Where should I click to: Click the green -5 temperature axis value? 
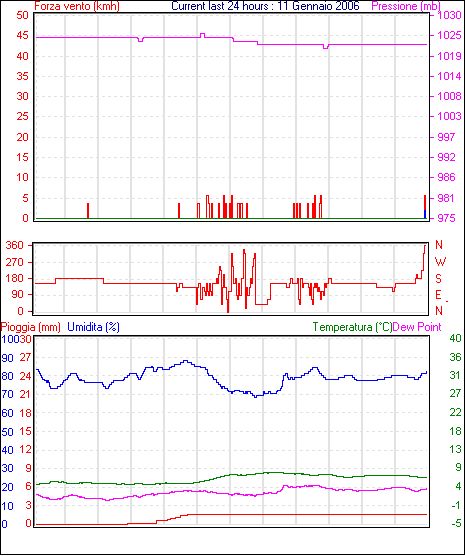pos(456,523)
